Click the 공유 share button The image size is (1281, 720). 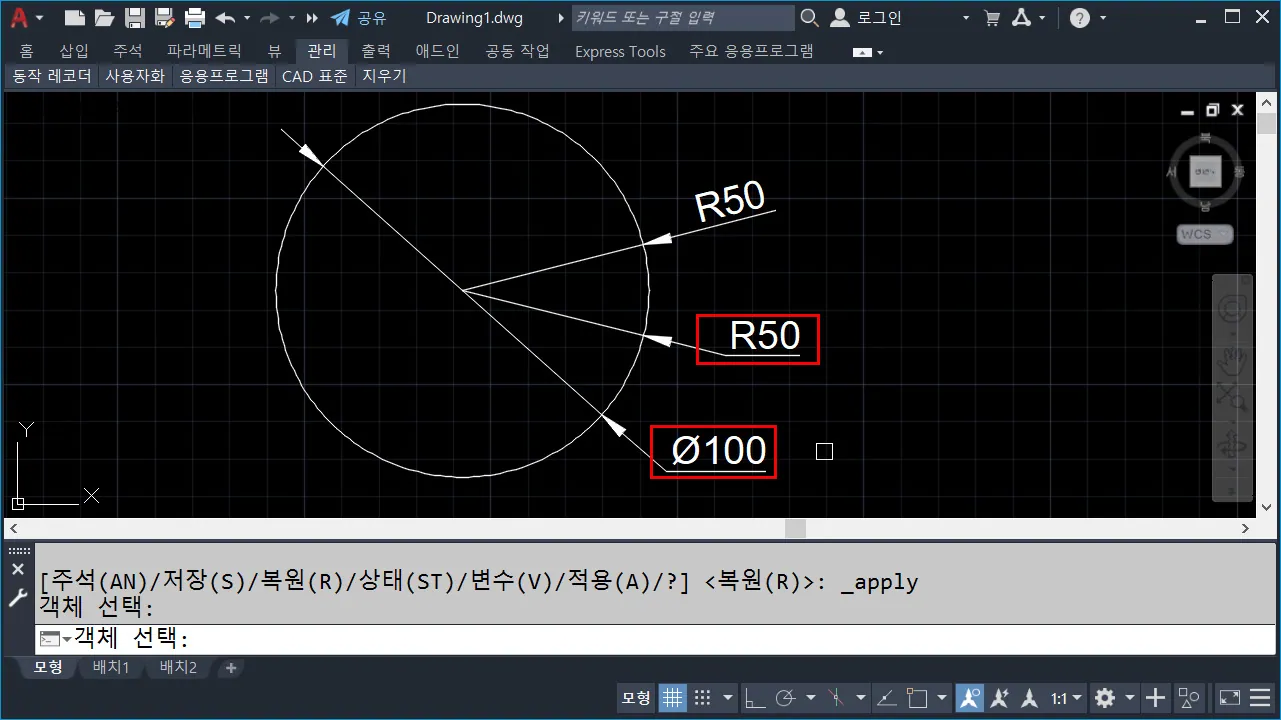pos(359,18)
